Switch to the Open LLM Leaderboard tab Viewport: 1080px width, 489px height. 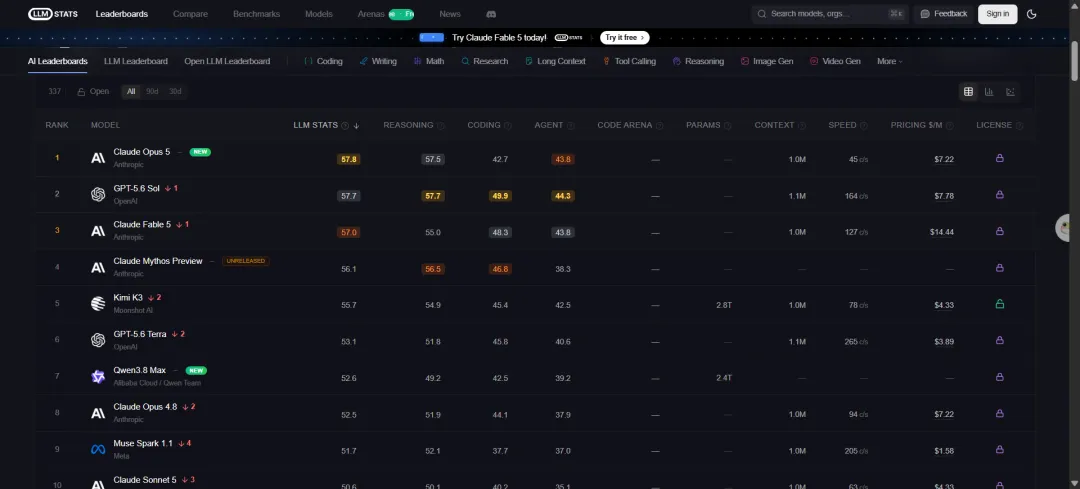(227, 61)
